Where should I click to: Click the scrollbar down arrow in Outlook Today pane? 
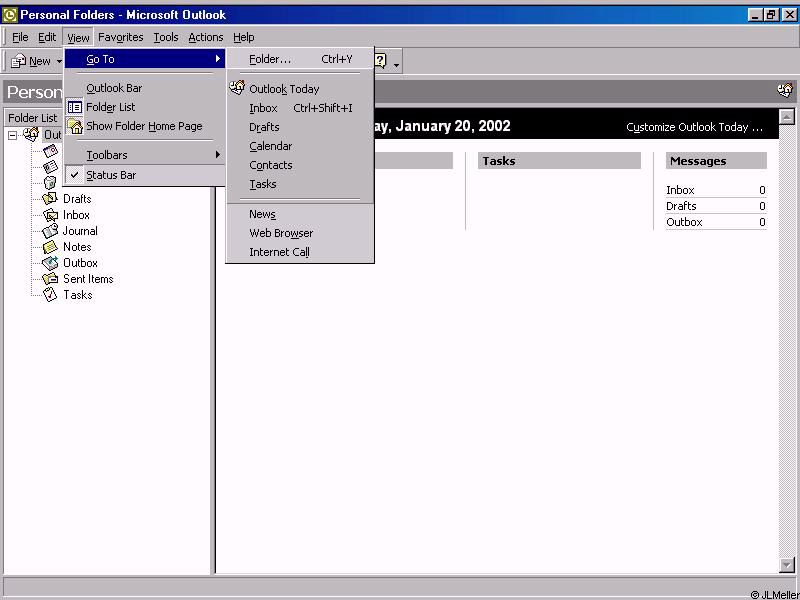(787, 565)
